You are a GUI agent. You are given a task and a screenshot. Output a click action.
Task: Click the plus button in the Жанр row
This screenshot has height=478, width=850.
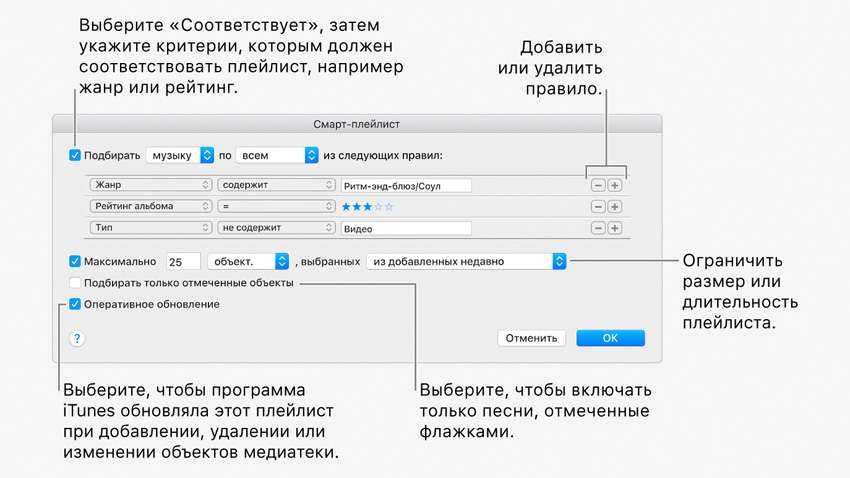tap(615, 185)
